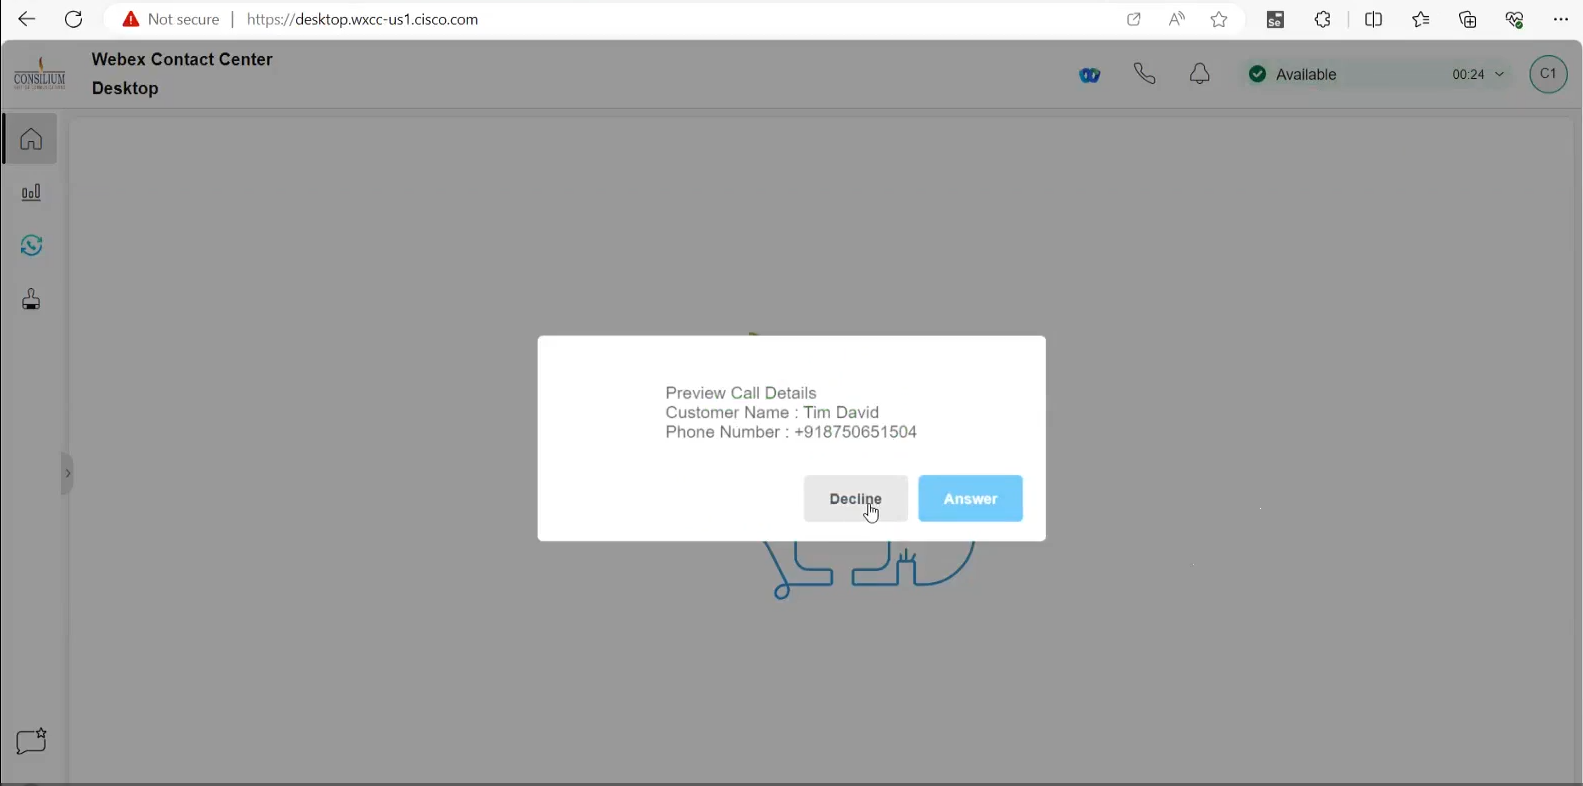Click the address bar URL field
The width and height of the screenshot is (1583, 786).
(600, 20)
